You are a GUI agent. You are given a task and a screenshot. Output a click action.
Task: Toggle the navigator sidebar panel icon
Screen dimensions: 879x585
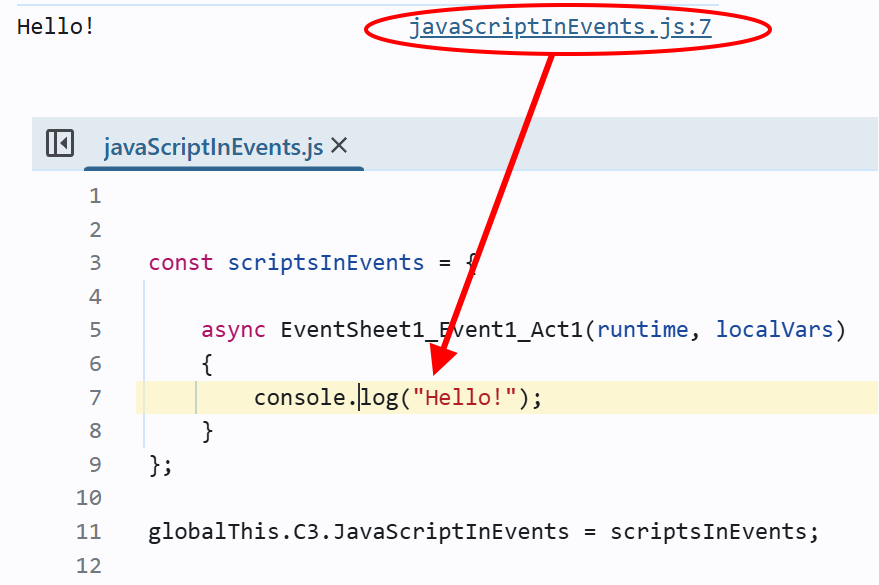[x=60, y=144]
